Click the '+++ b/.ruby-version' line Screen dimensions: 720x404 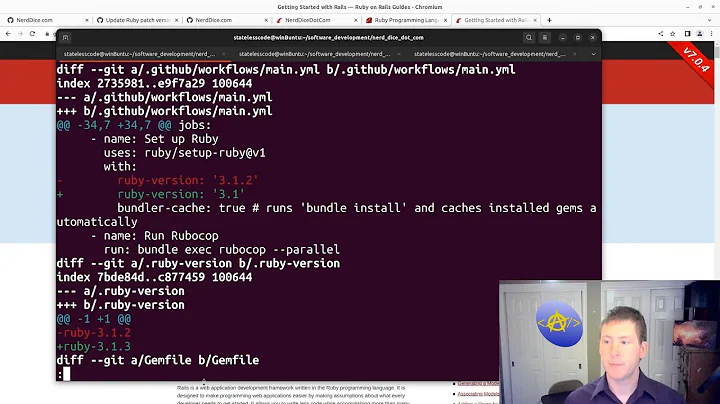[121, 305]
